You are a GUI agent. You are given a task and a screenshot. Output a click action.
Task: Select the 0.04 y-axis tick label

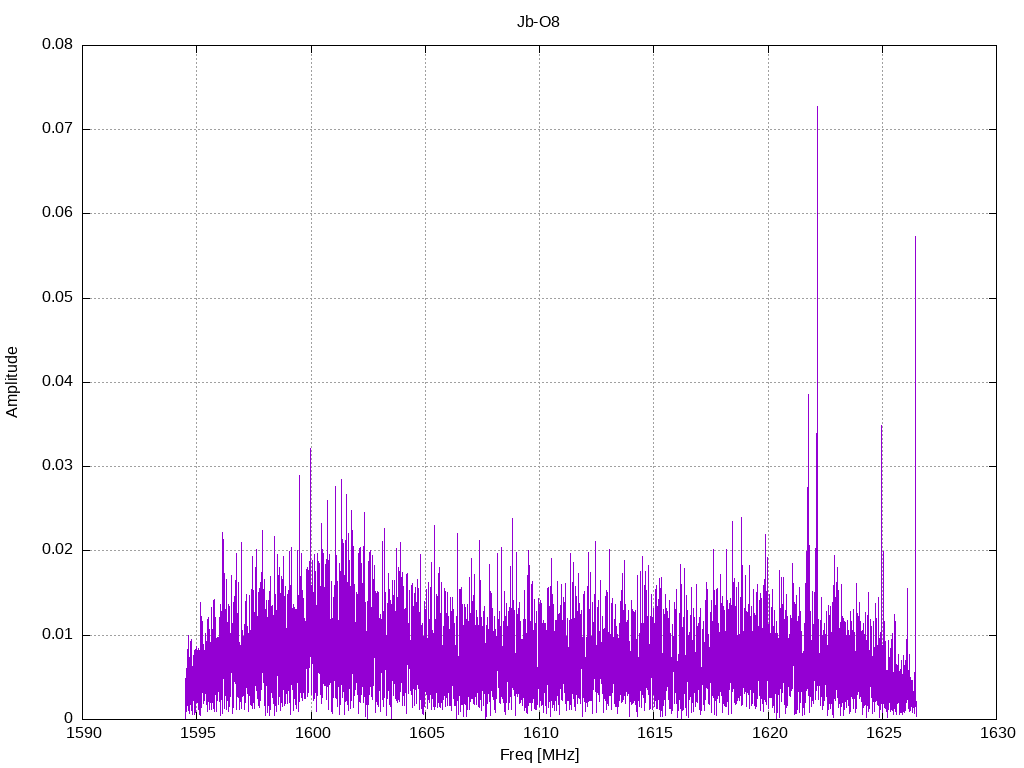56,382
